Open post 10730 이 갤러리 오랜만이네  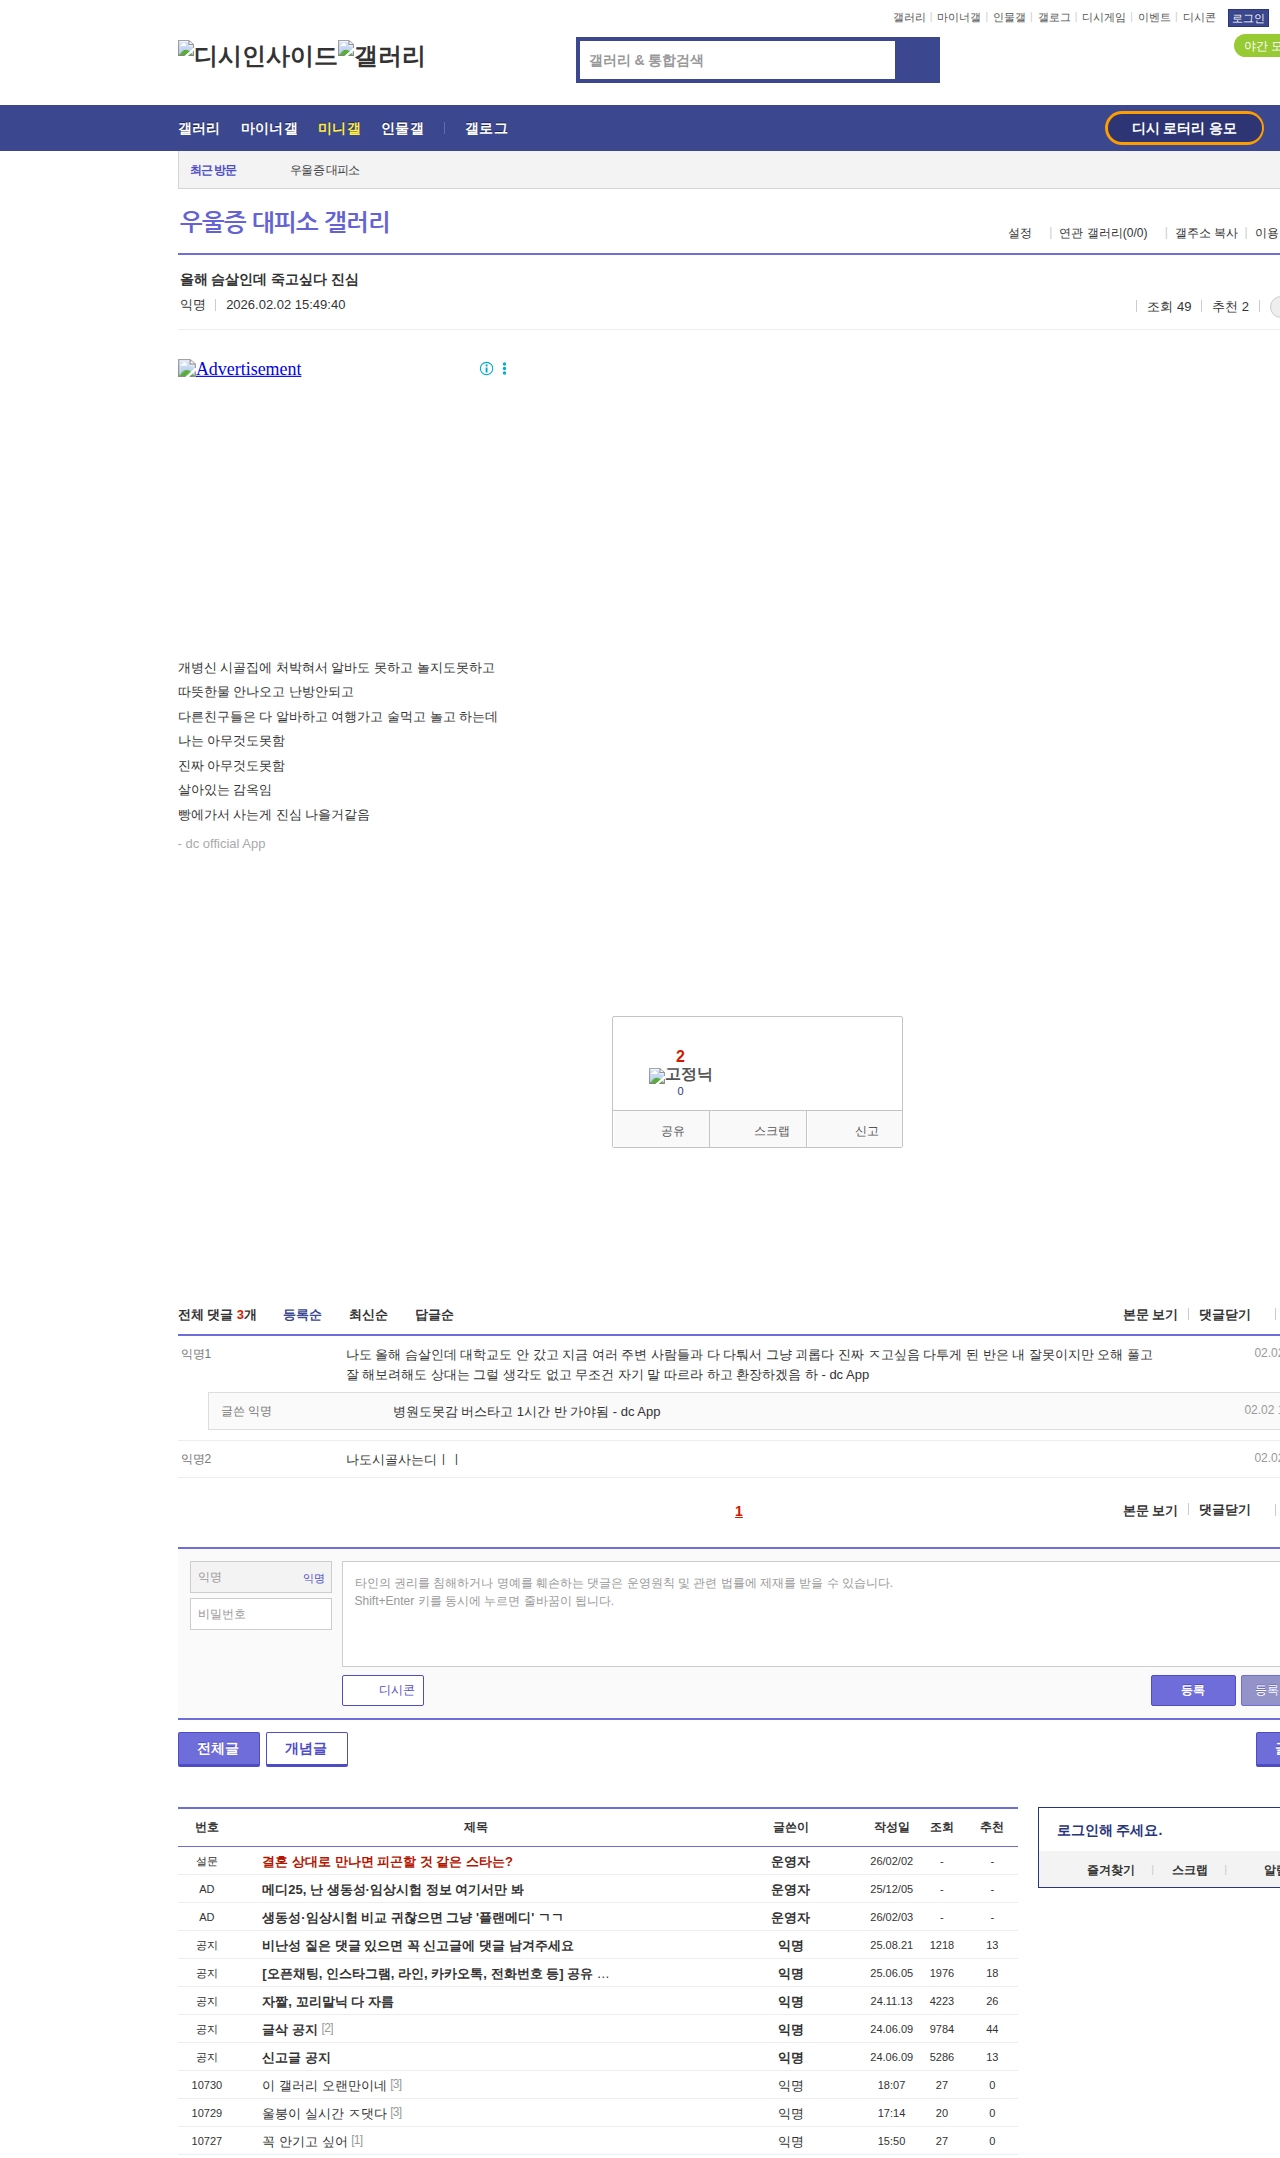tap(324, 2086)
